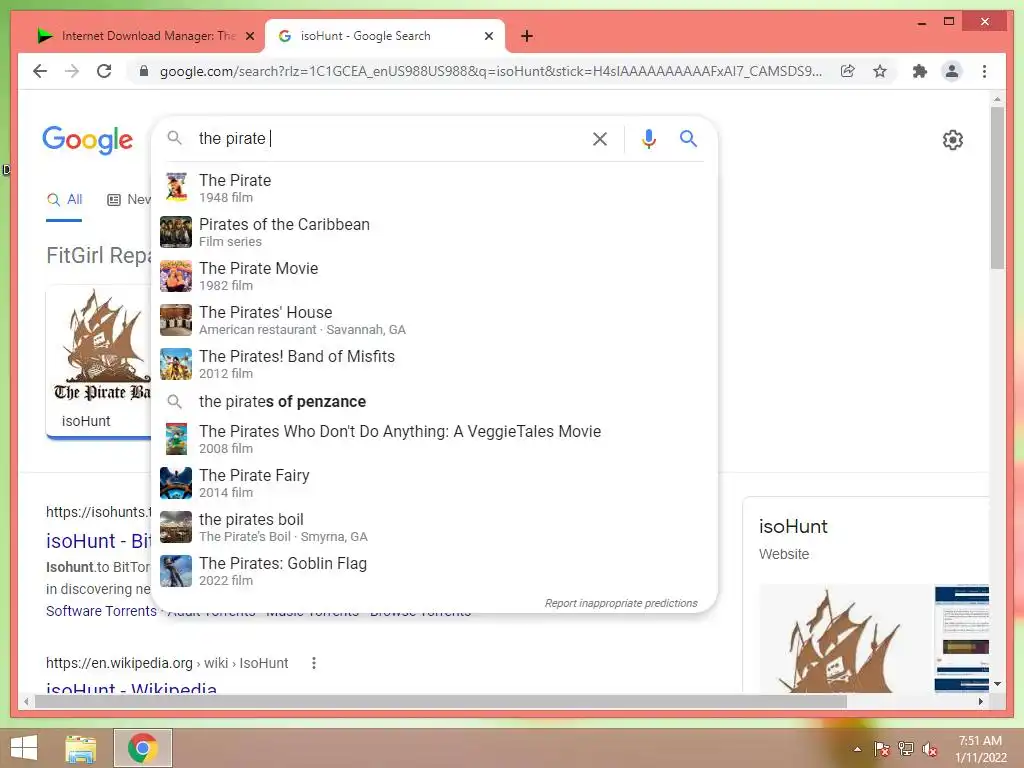
Task: Open options for the Wikipedia result
Action: point(313,663)
